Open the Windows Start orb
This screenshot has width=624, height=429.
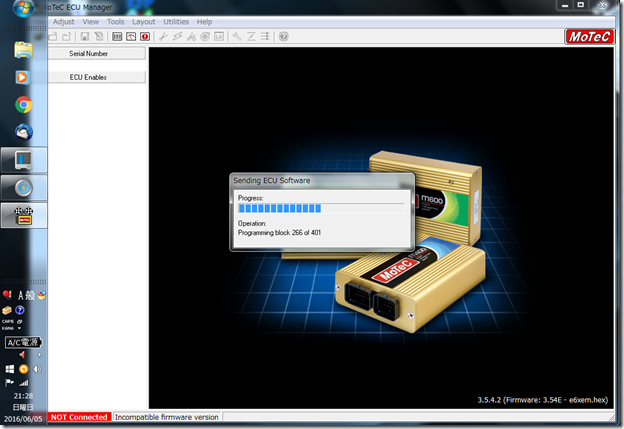23,8
